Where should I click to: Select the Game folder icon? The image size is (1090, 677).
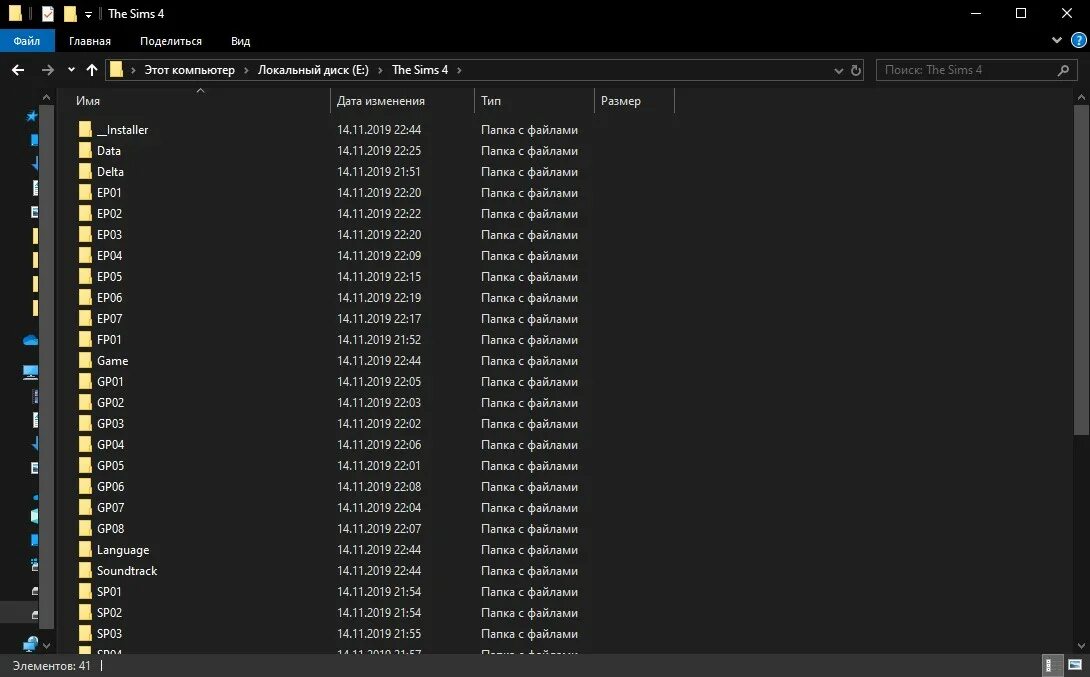[x=85, y=360]
